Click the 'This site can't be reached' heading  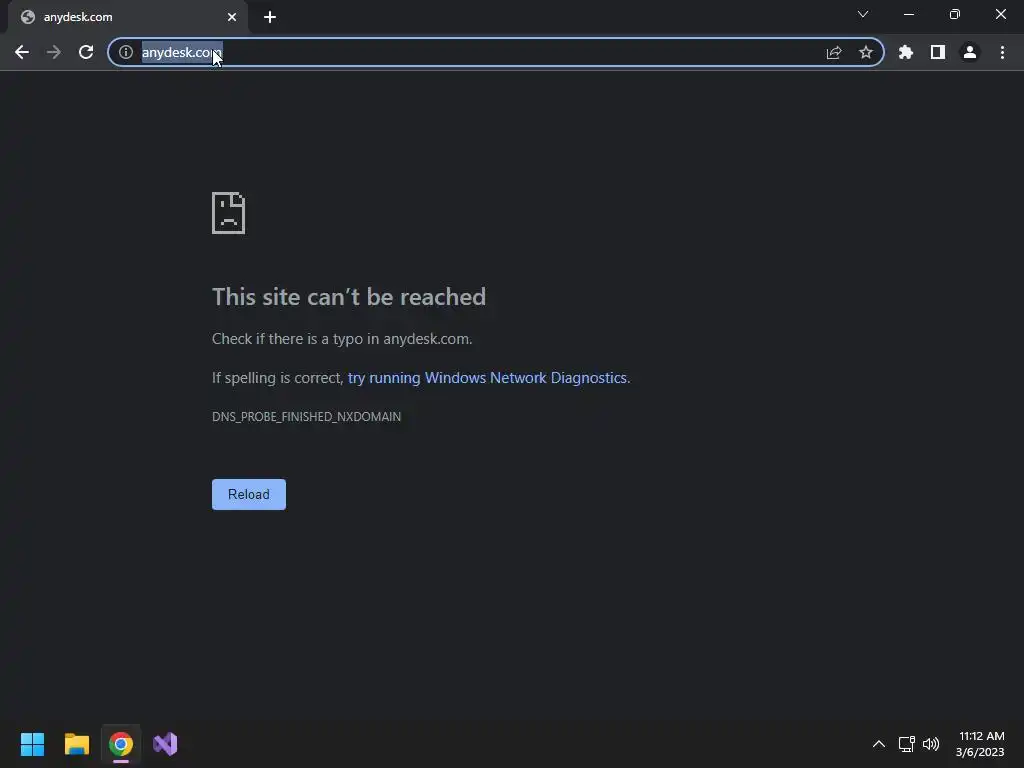[349, 296]
